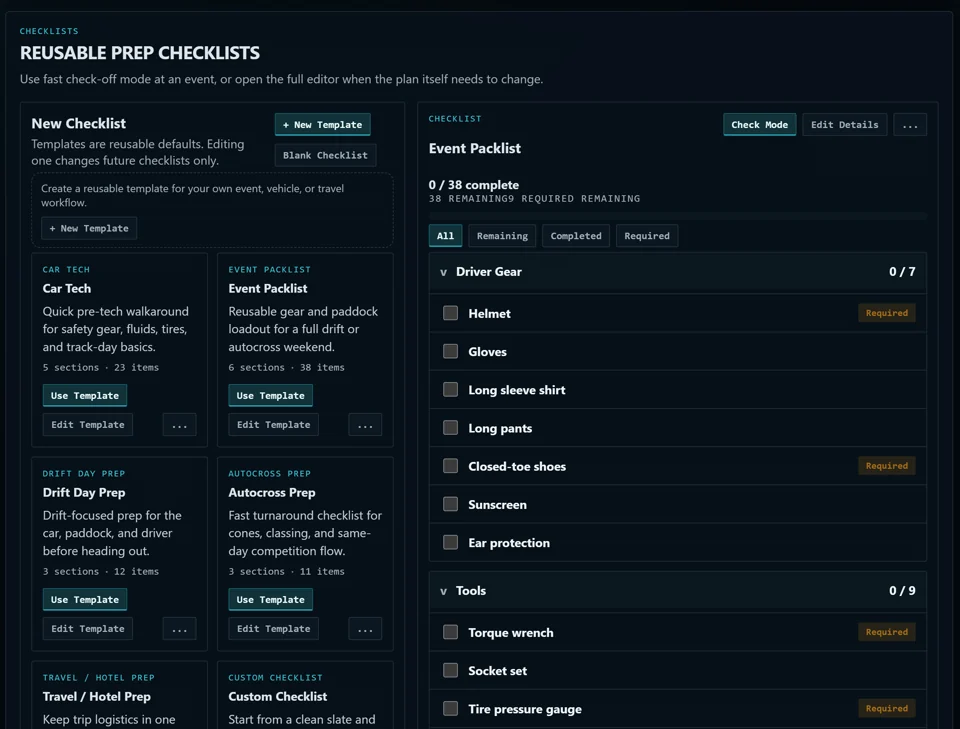Click the progress bar under 0 / 38 complete

[678, 215]
